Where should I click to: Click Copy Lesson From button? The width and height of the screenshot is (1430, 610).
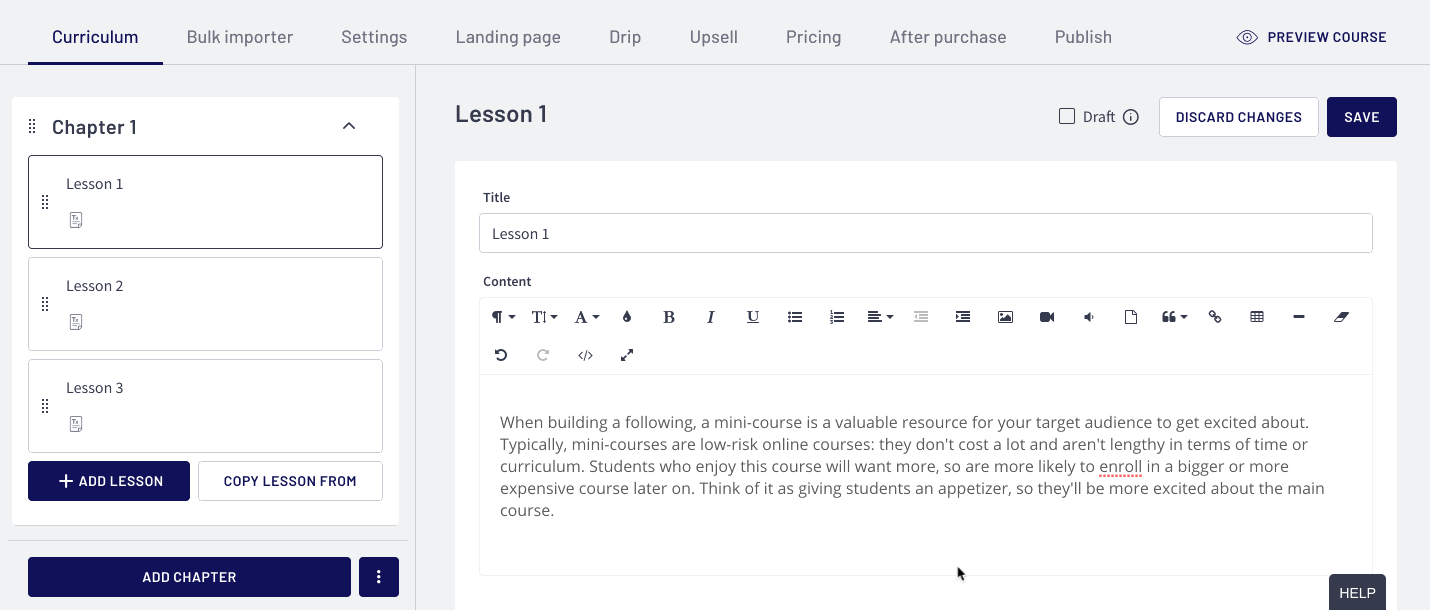[290, 481]
